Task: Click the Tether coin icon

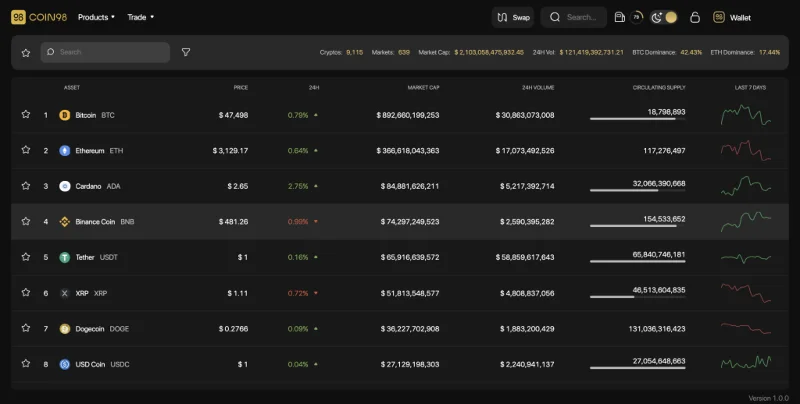Action: (64, 258)
